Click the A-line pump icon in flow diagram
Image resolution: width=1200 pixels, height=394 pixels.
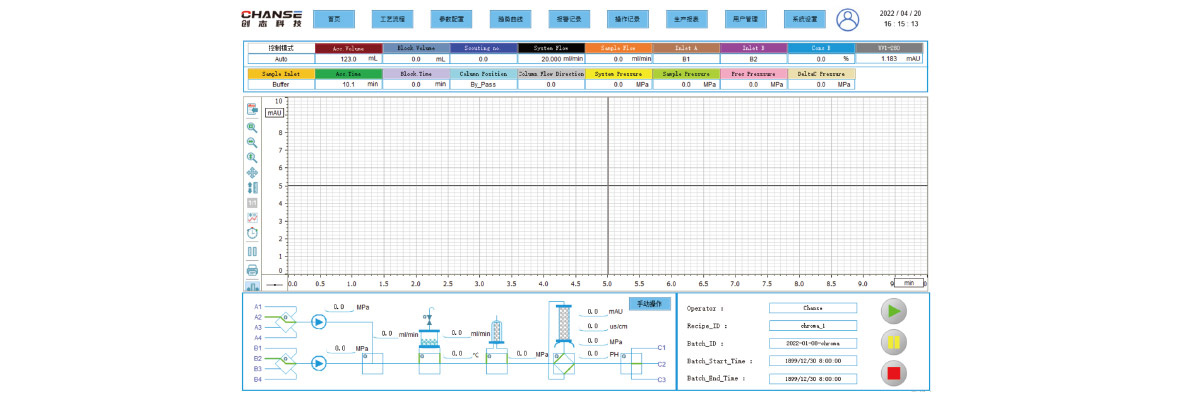pos(318,321)
